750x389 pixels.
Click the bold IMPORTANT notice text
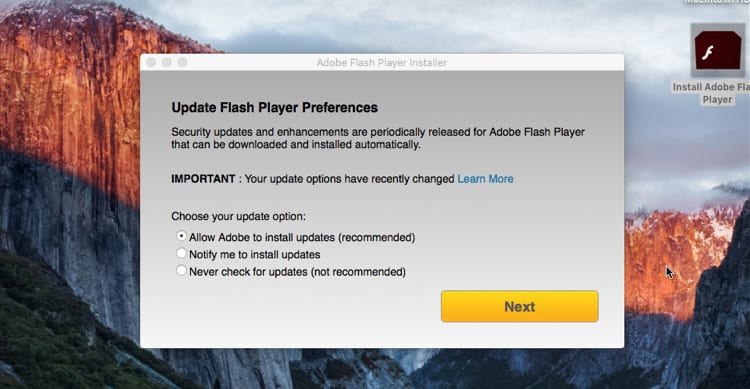[x=203, y=179]
